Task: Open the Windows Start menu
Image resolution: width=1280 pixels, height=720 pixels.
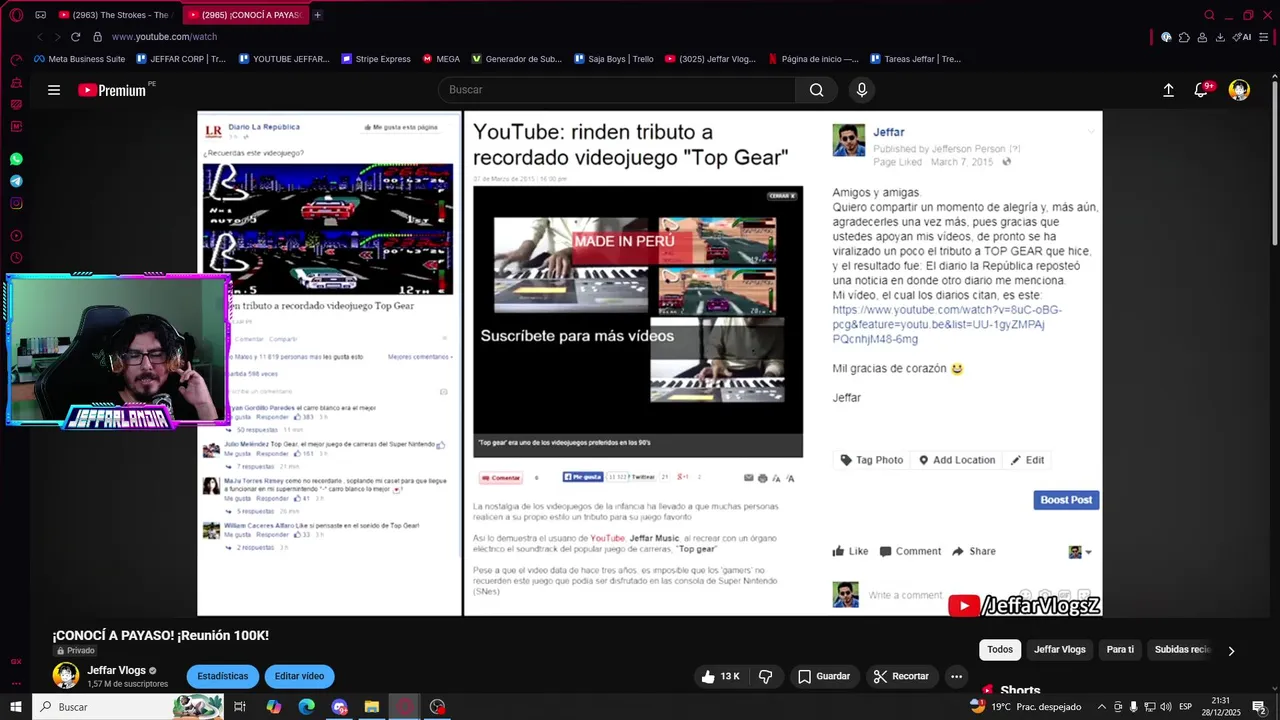Action: [x=16, y=707]
